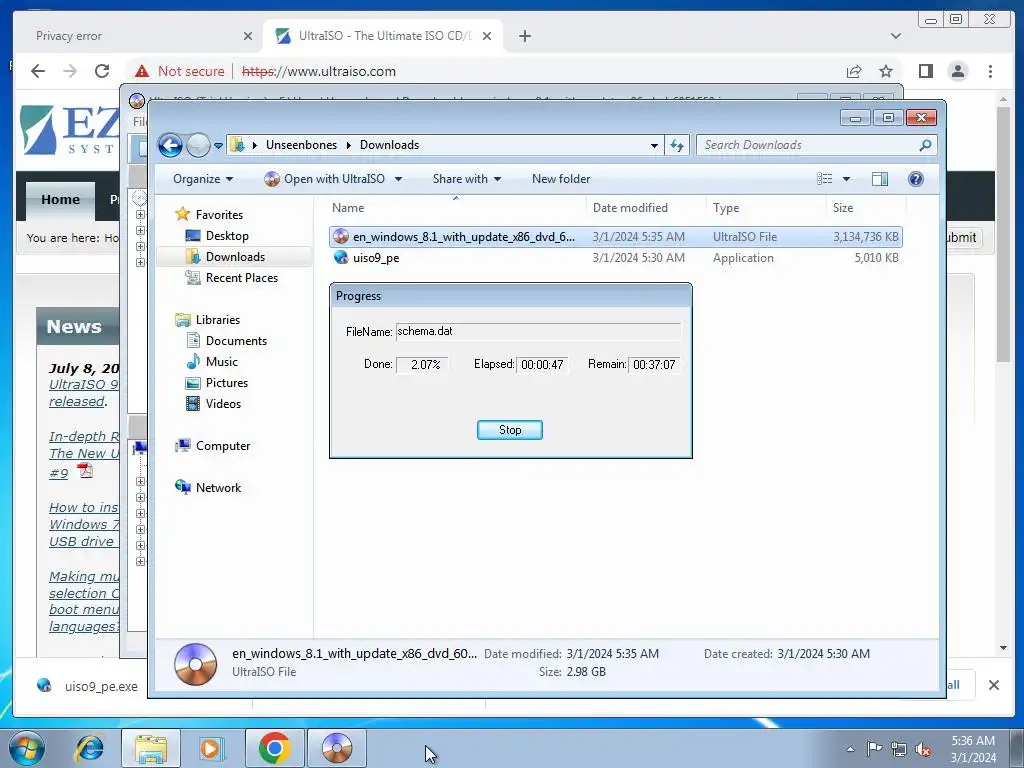Click the Stop button in Progress dialog
1024x768 pixels.
(510, 430)
